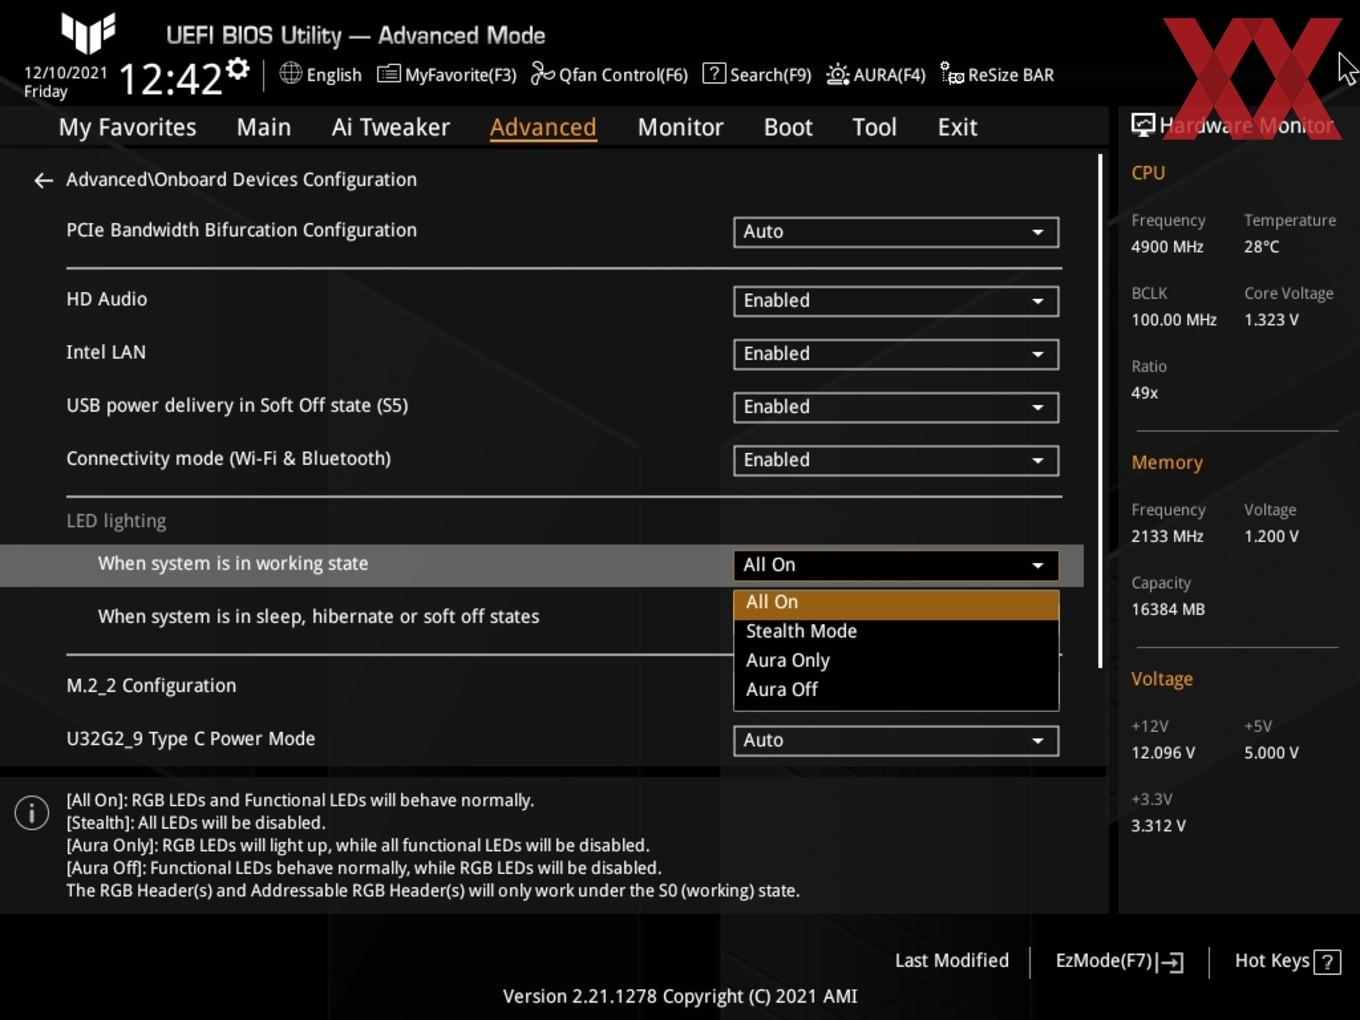
Task: Click CPU temperature value 28°C
Action: tap(1261, 247)
